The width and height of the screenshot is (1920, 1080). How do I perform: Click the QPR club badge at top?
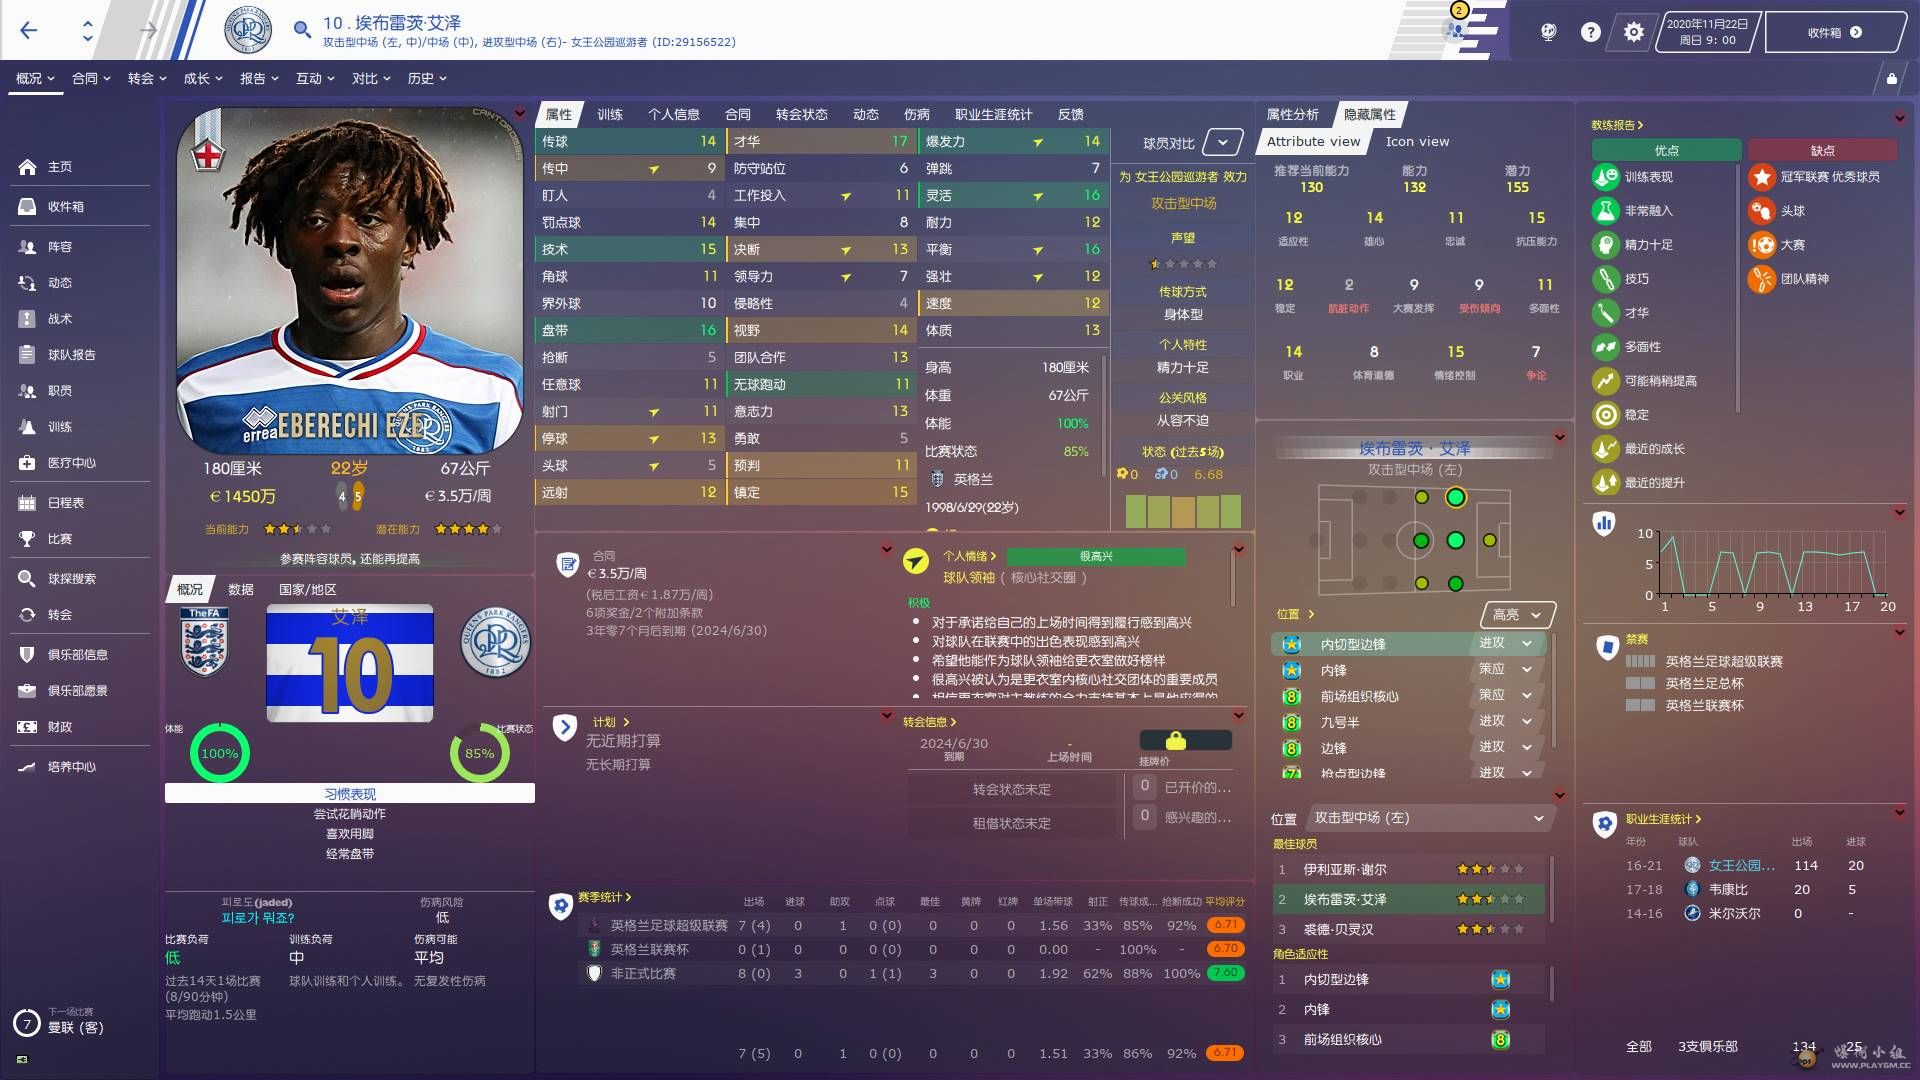[x=248, y=31]
